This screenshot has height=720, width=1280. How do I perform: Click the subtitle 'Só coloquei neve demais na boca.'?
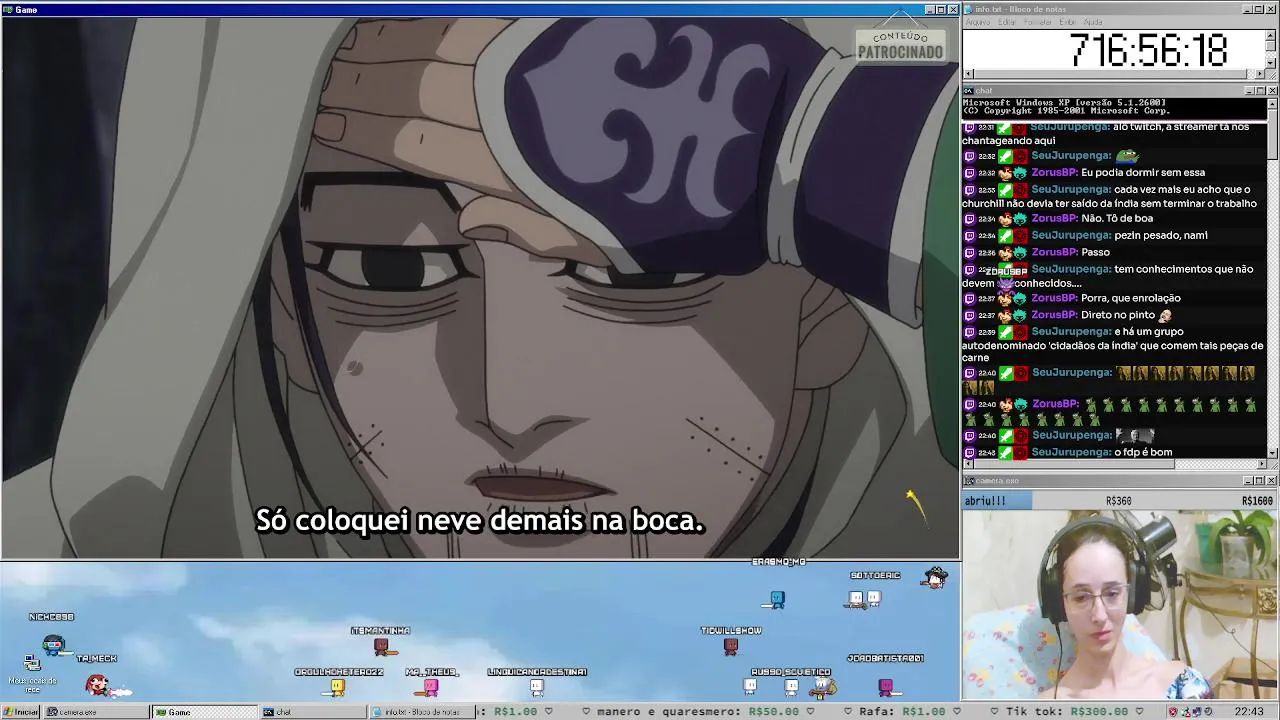[x=480, y=521]
